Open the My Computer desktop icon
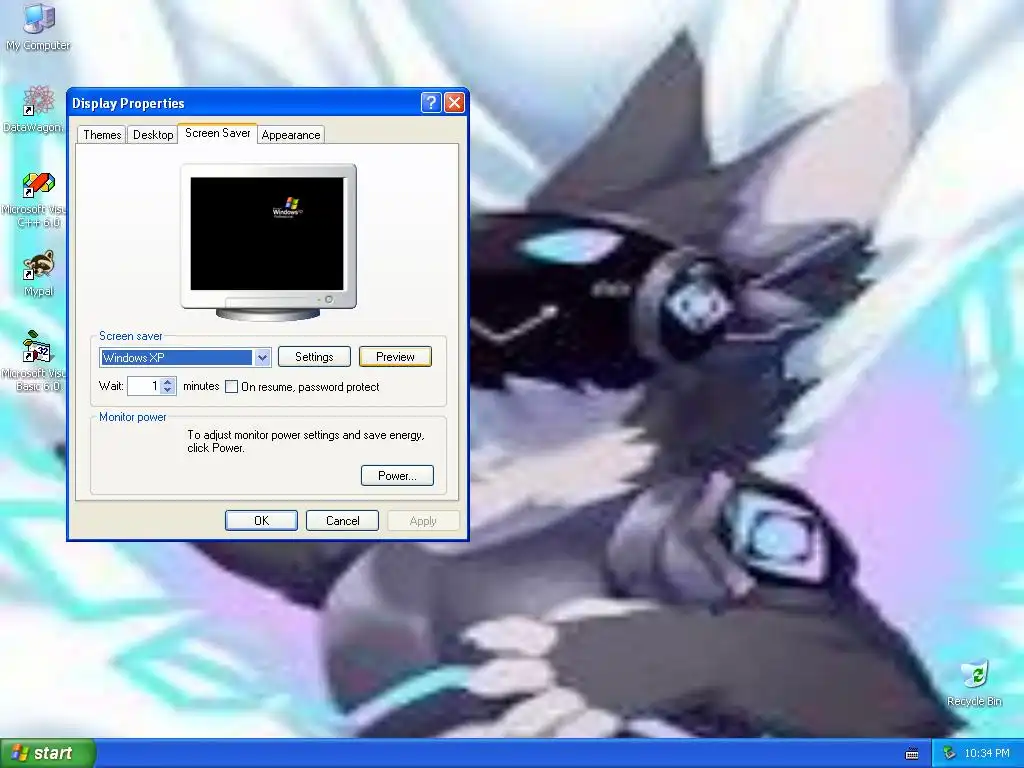The width and height of the screenshot is (1024, 768). (38, 26)
